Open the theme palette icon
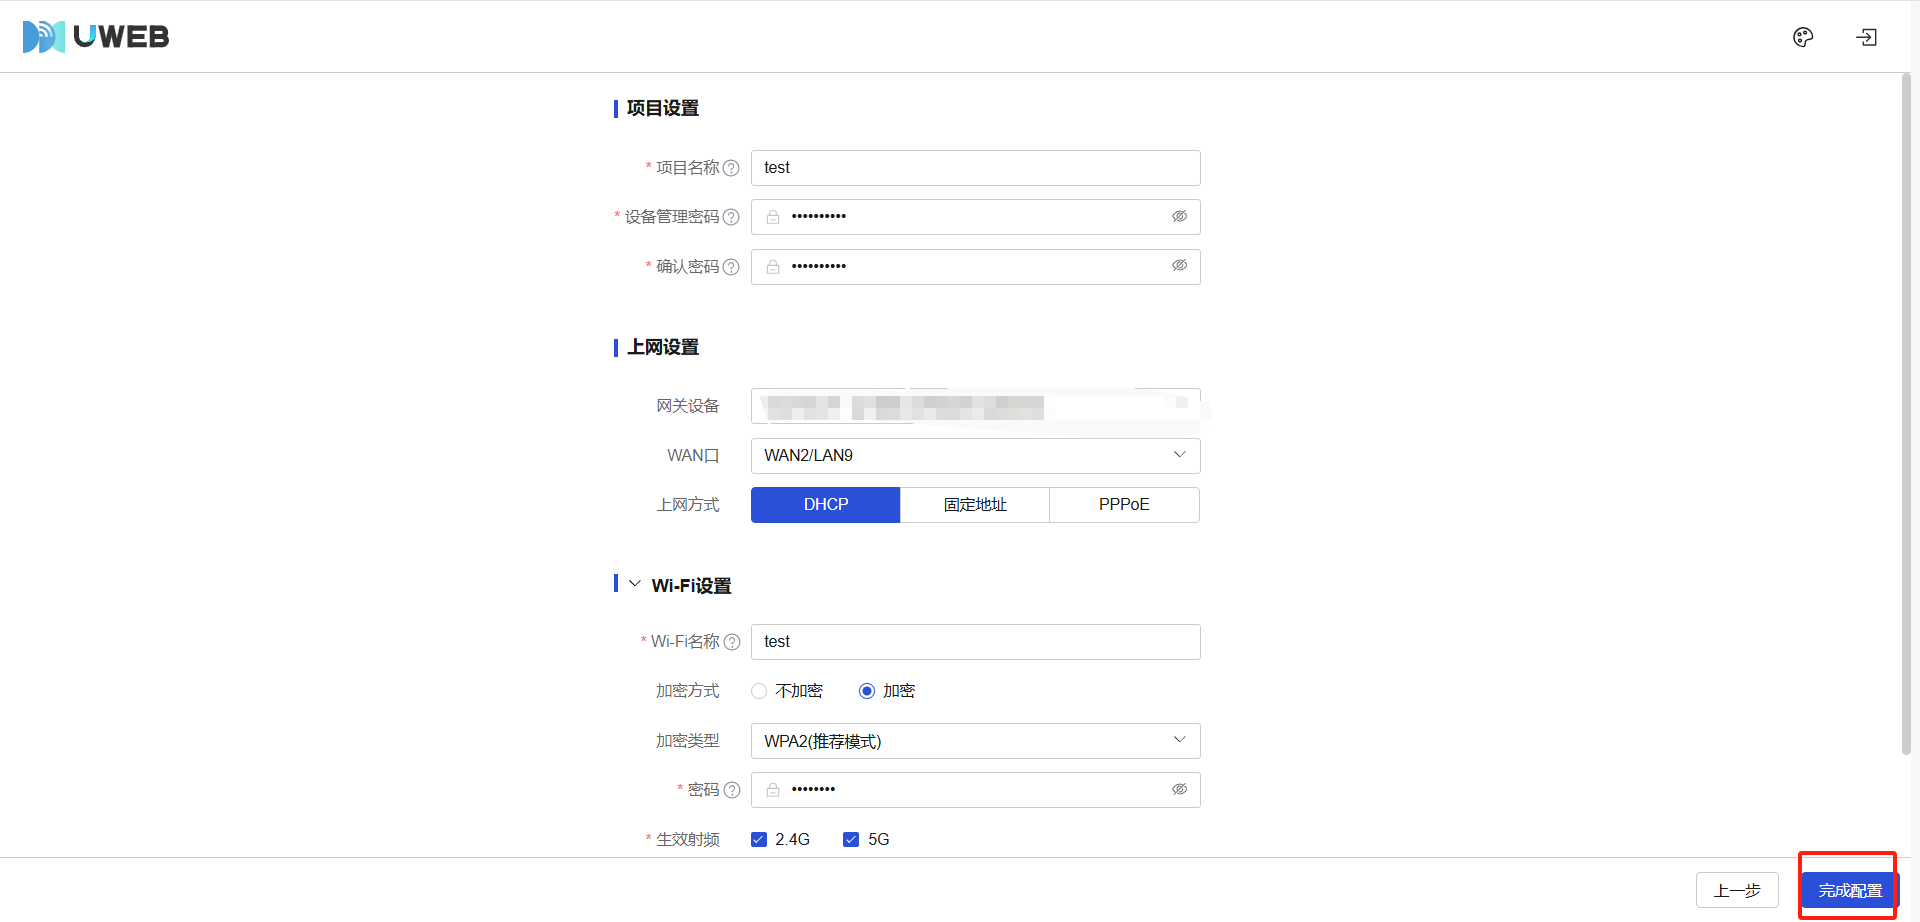Viewport: 1920px width, 922px height. pos(1803,37)
